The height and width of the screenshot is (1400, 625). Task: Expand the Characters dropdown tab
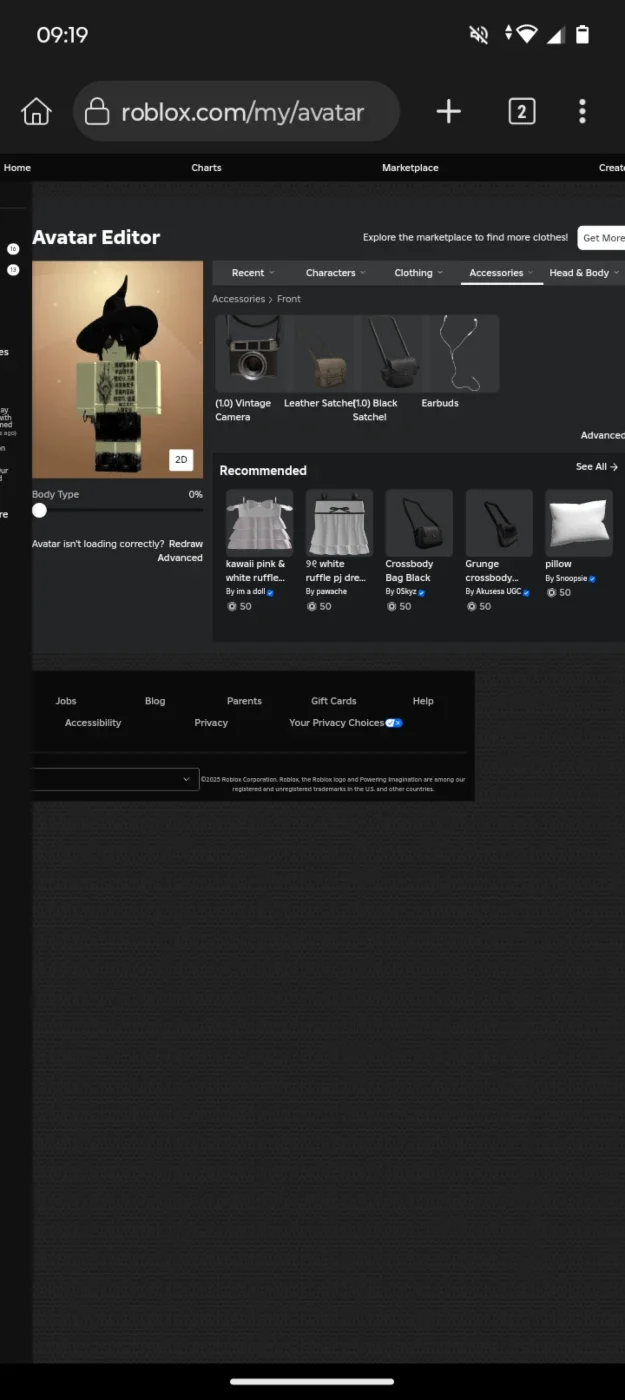coord(335,273)
